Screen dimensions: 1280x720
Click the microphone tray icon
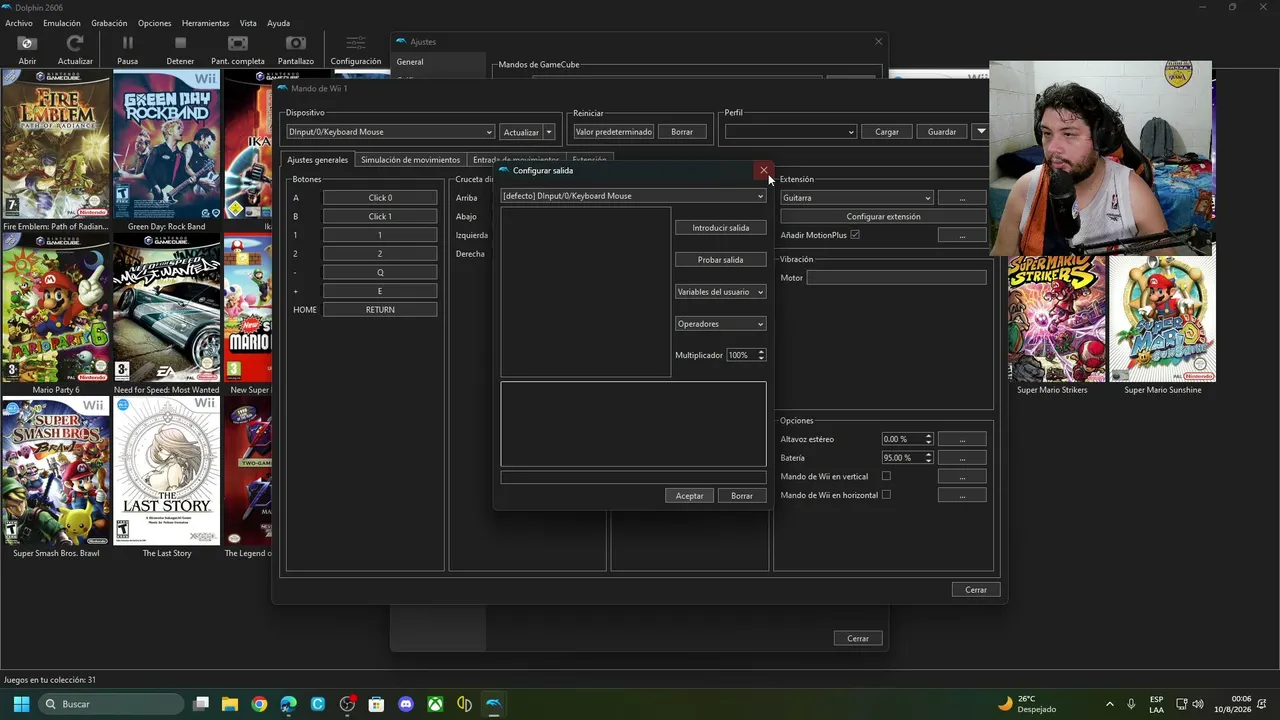tap(1131, 704)
